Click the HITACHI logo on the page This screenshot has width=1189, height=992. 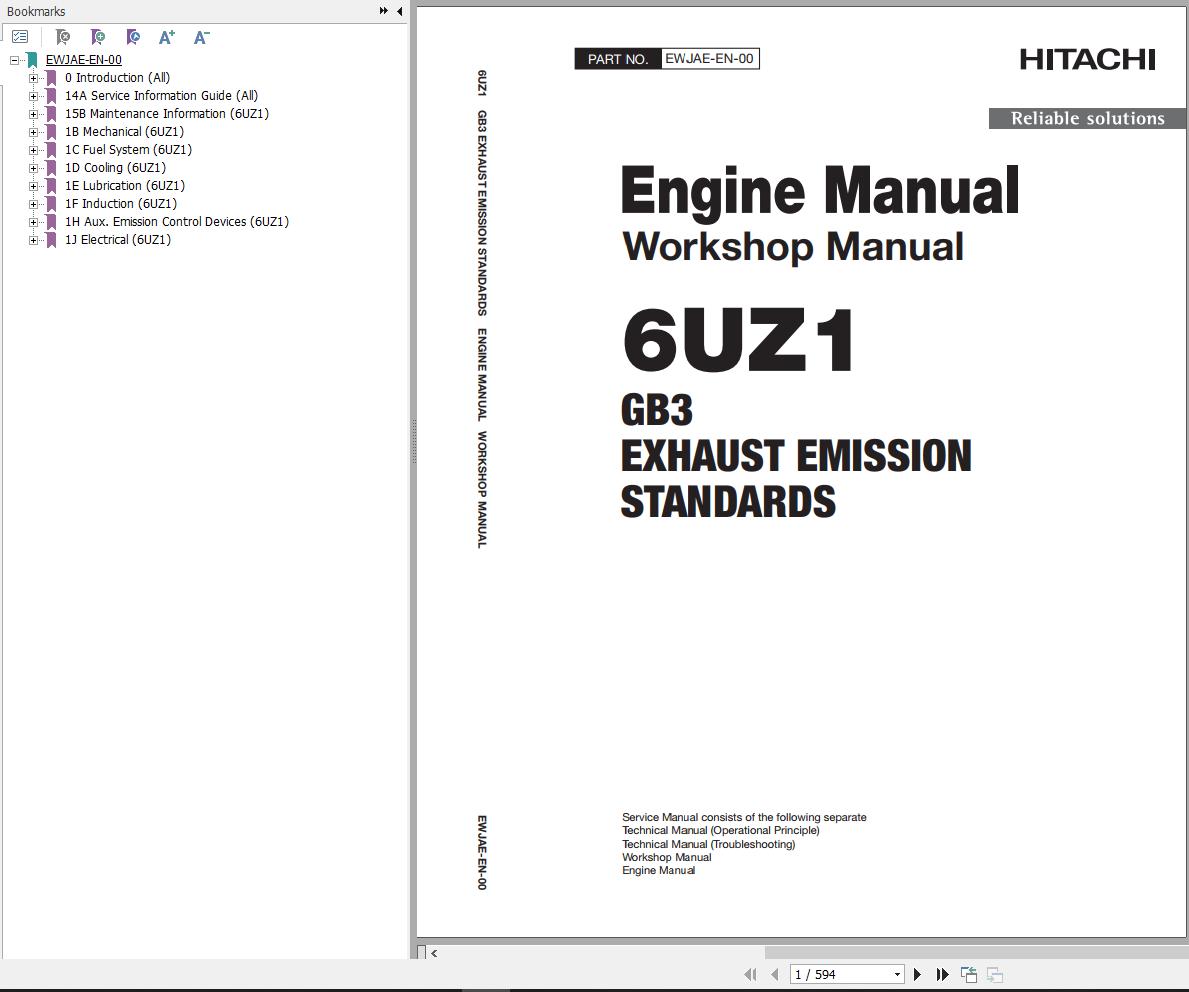pyautogui.click(x=1087, y=59)
